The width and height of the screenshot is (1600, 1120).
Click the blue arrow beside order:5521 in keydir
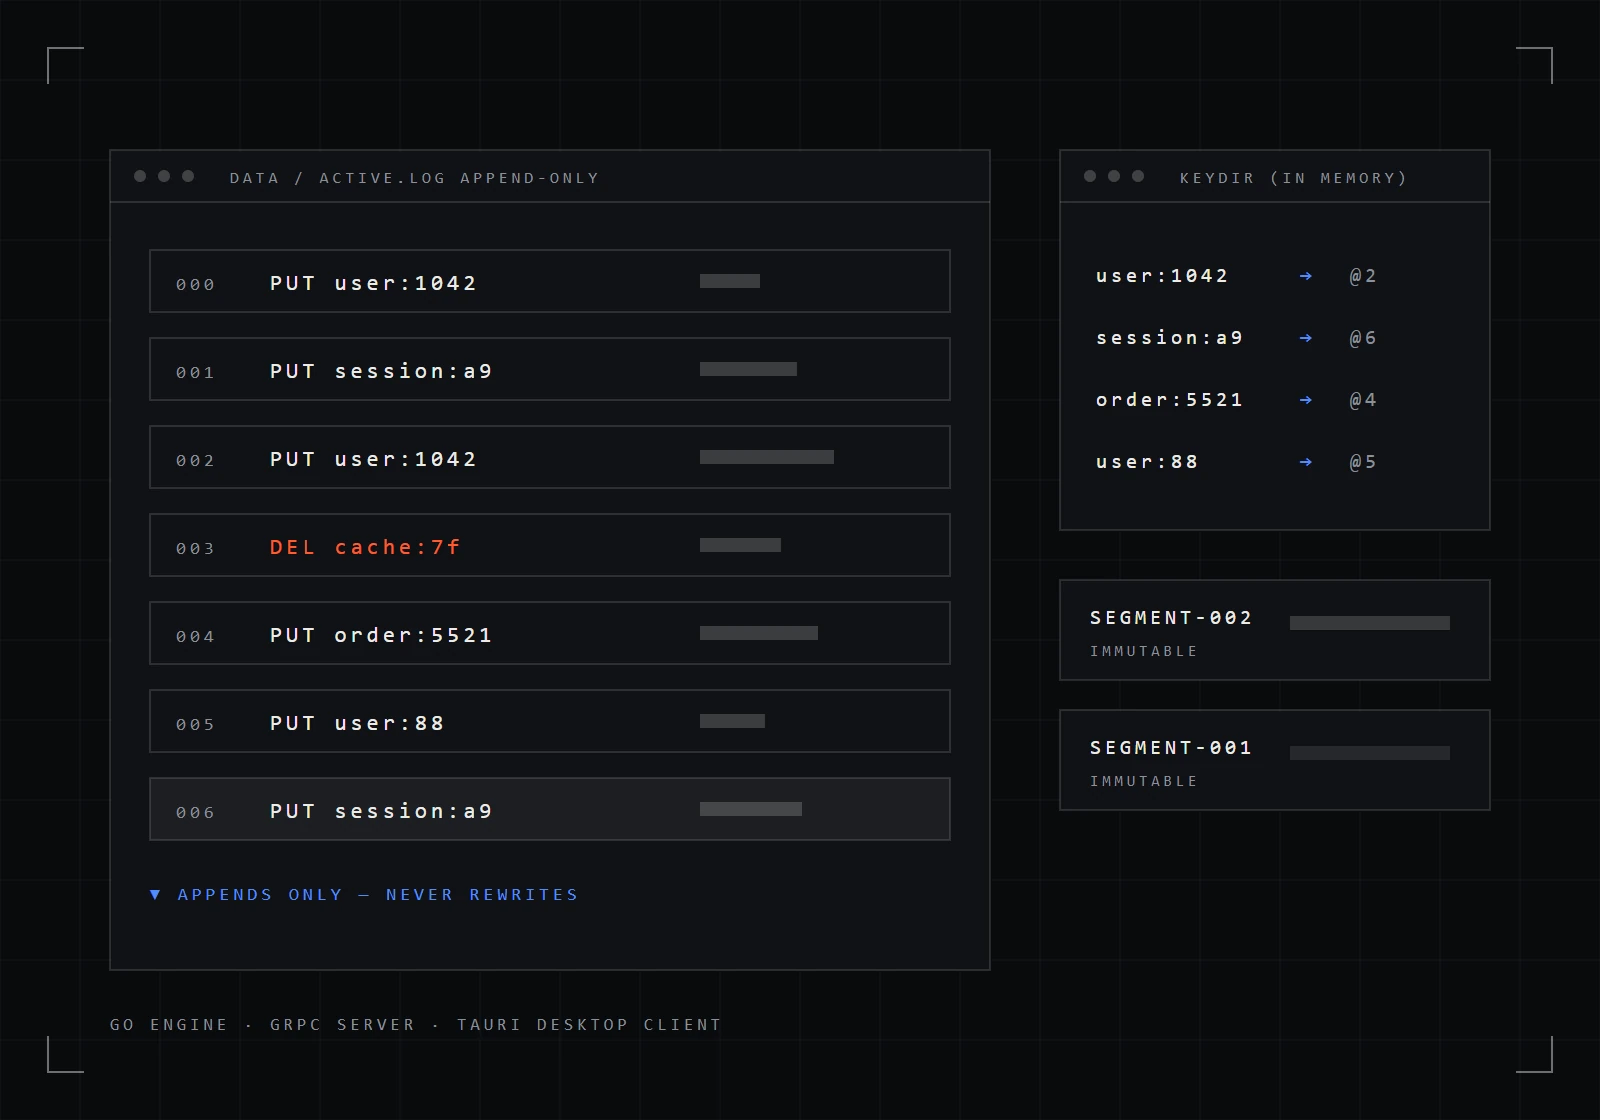click(1305, 400)
